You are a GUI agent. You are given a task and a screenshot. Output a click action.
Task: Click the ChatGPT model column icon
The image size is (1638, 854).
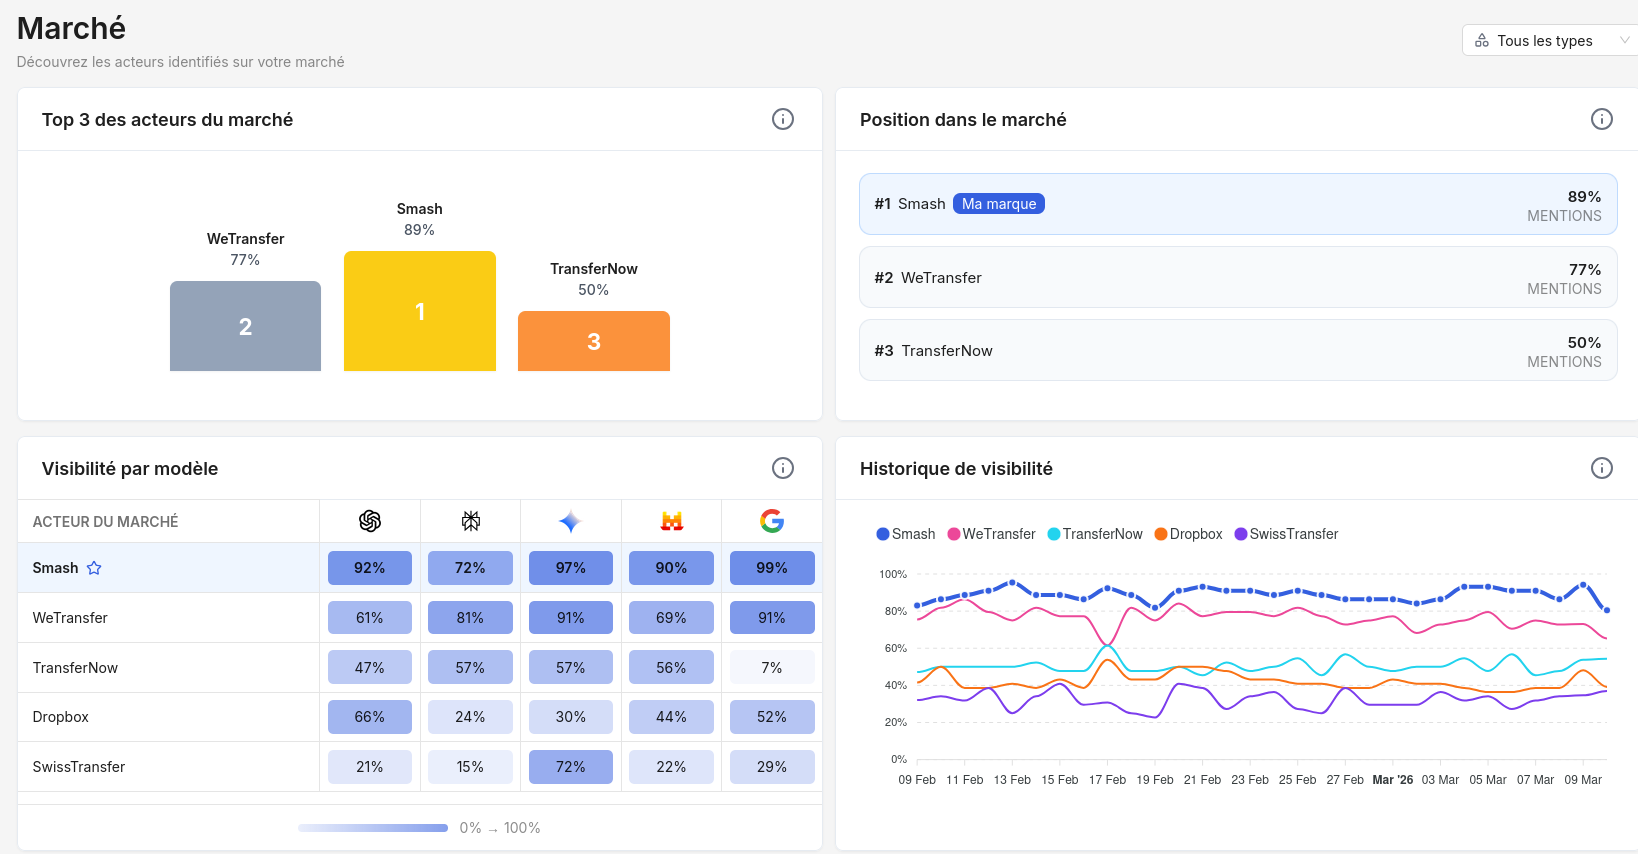[x=370, y=521]
